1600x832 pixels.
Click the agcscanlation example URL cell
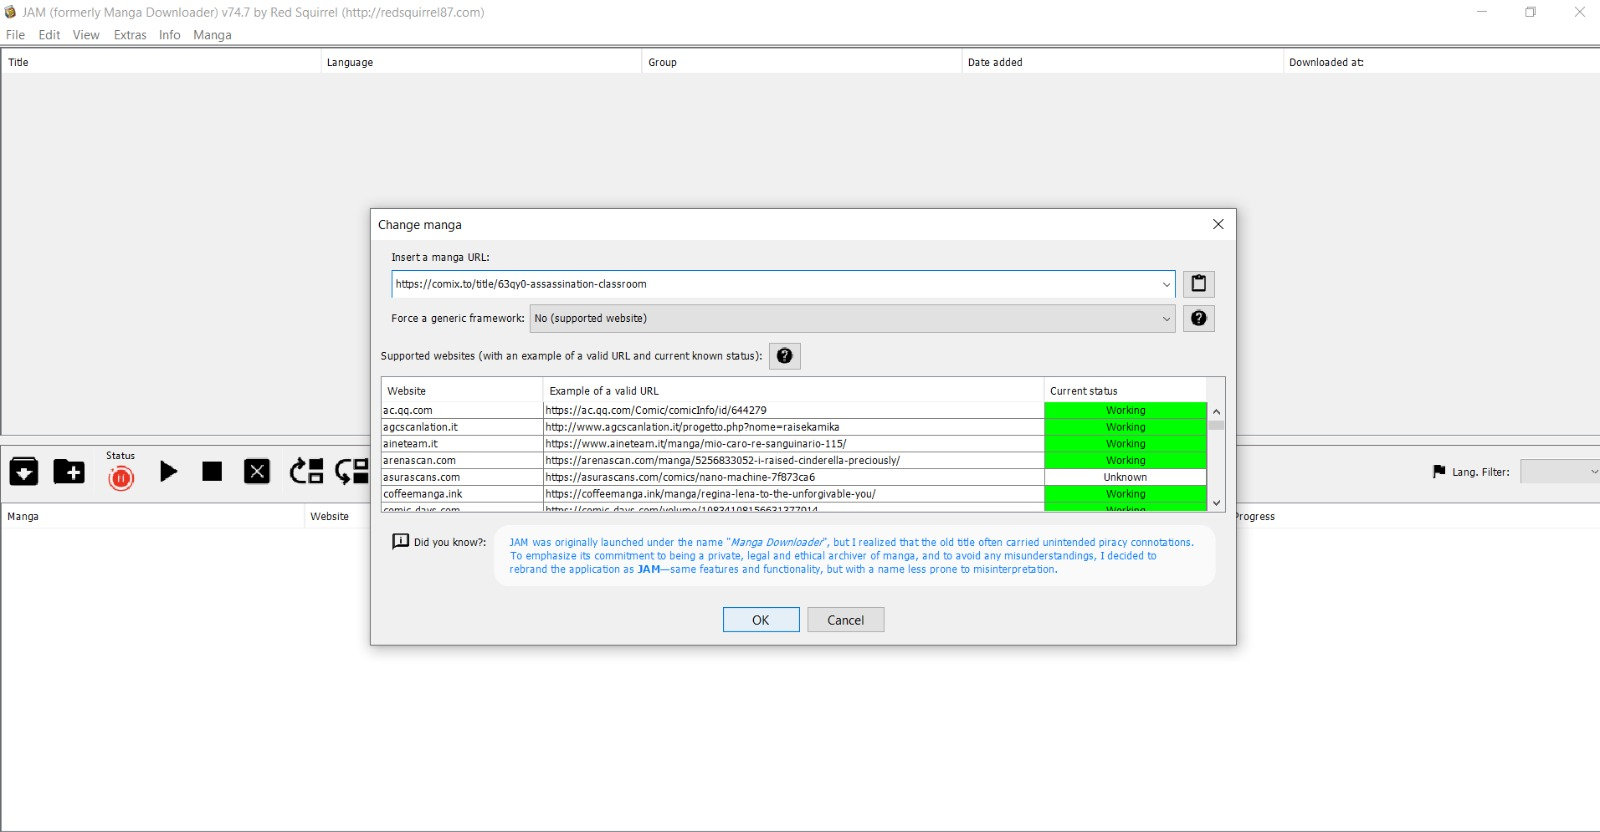pos(793,427)
